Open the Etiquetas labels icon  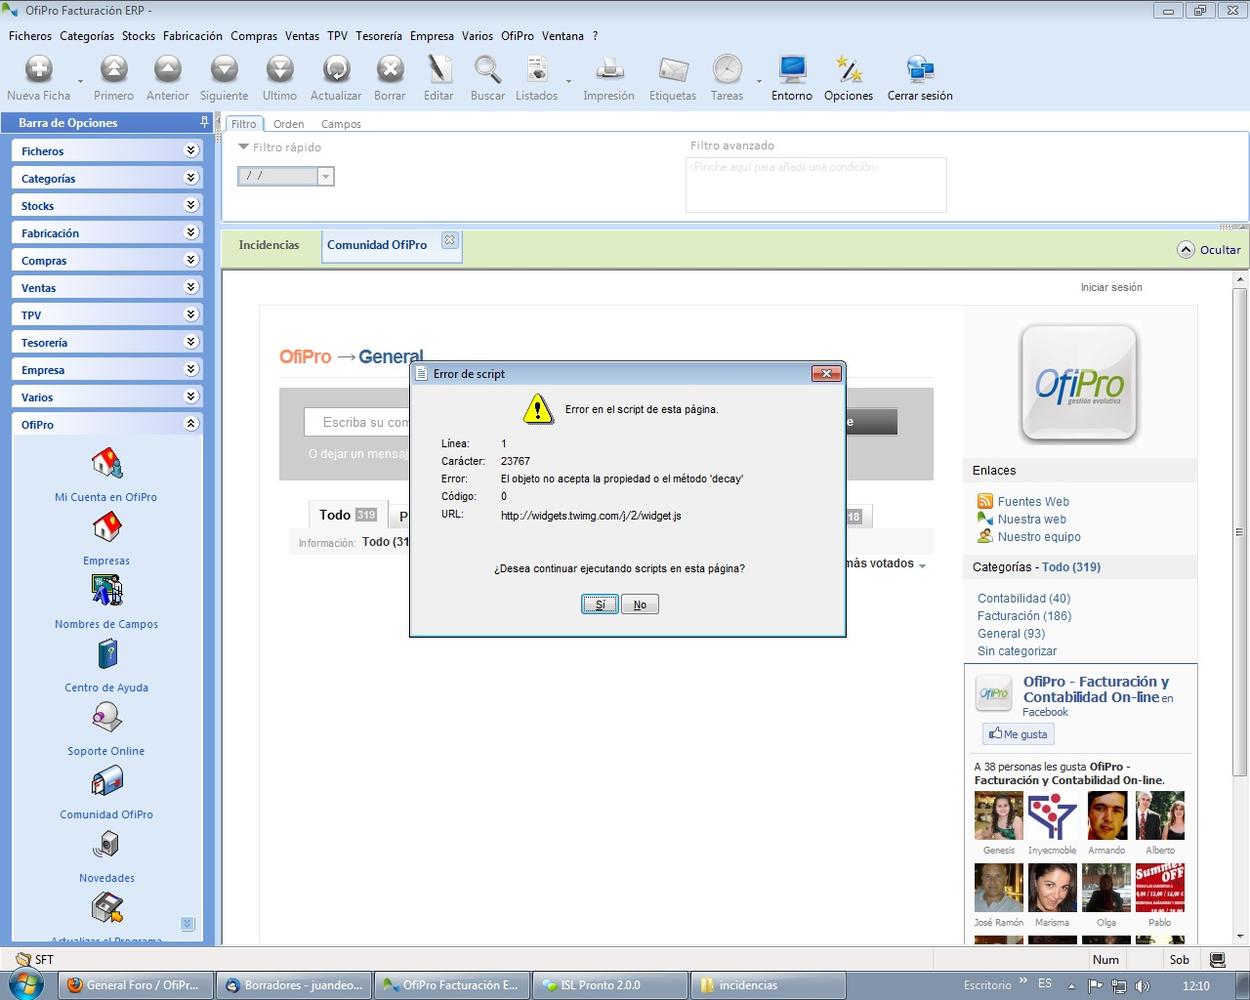(x=673, y=69)
